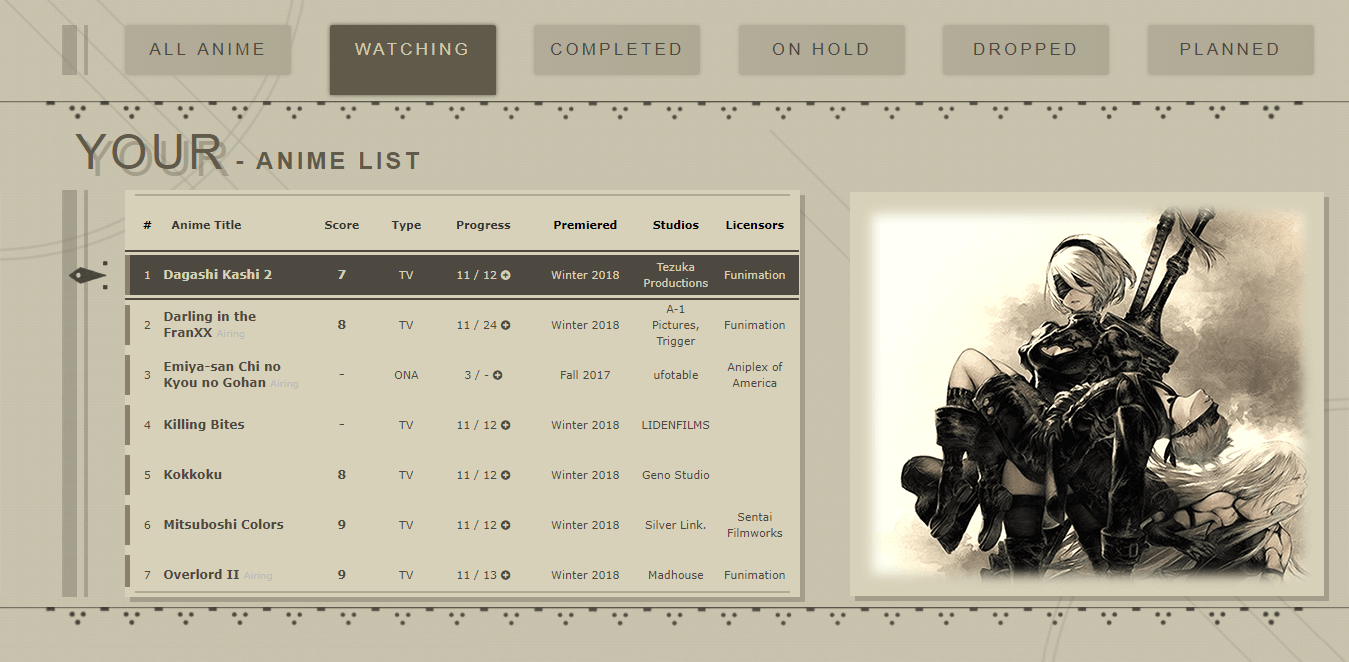Switch to the Completed list
The image size is (1349, 662).
point(616,49)
